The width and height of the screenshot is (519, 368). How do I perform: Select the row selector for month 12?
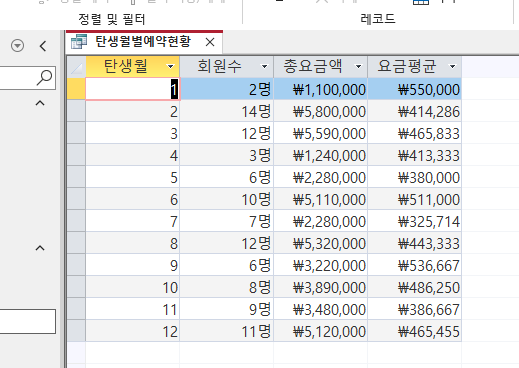coord(76,331)
